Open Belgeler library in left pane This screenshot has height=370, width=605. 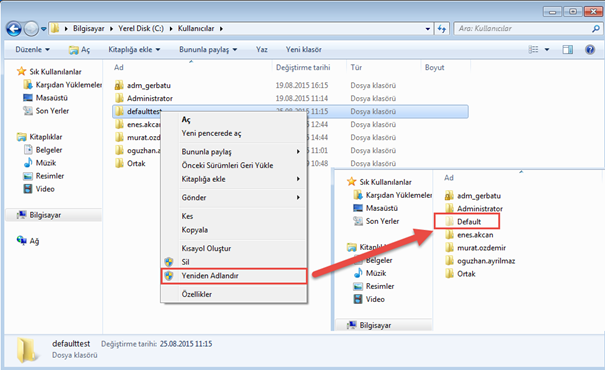pyautogui.click(x=43, y=150)
